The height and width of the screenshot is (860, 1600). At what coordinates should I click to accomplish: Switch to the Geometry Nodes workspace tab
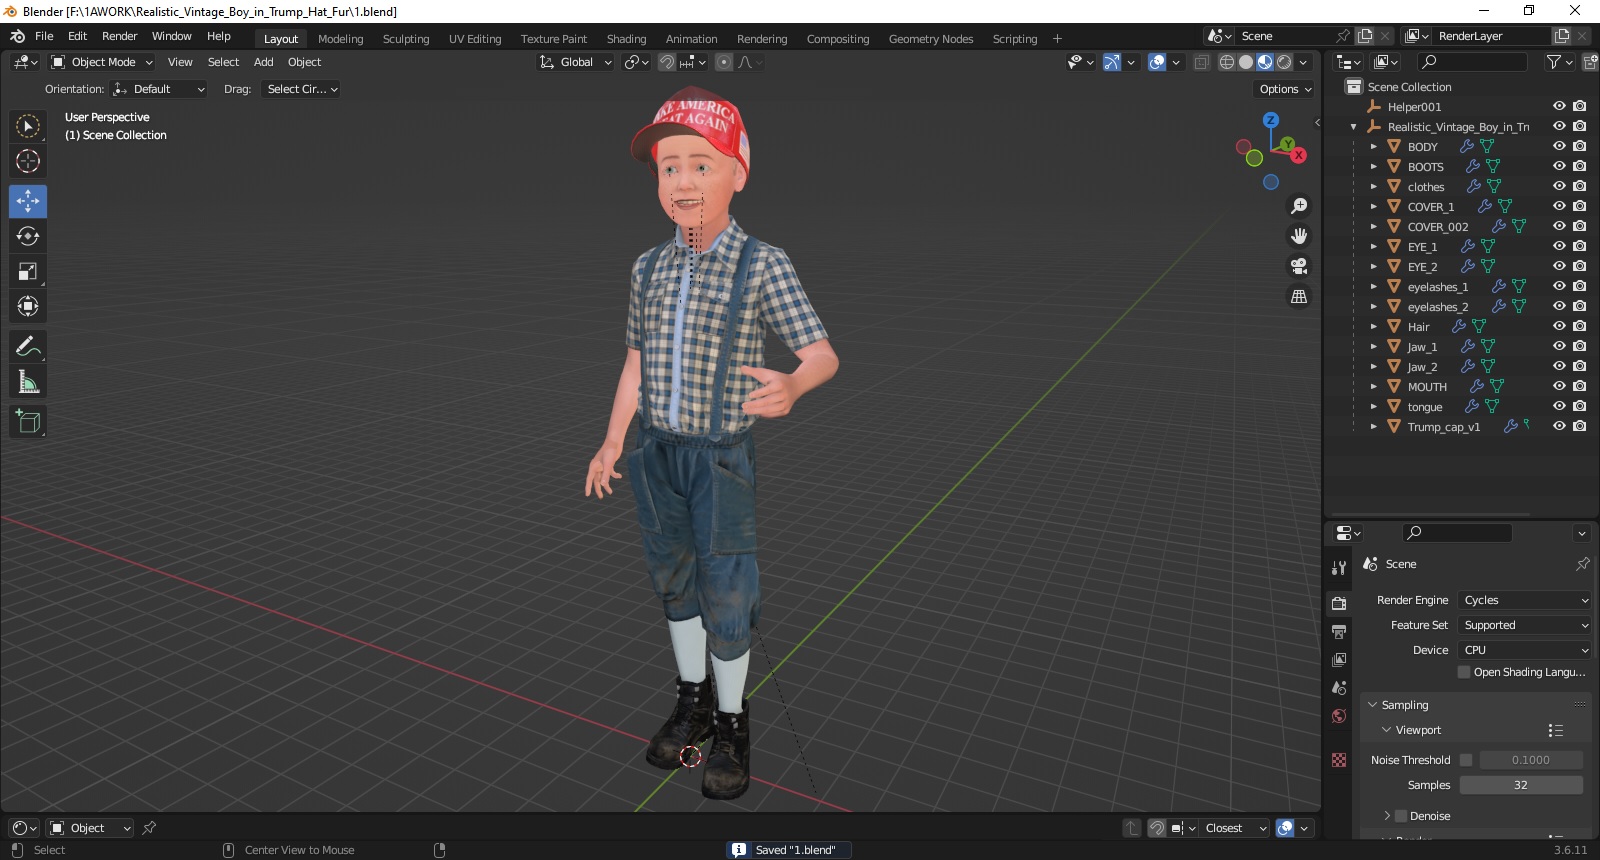pos(931,39)
